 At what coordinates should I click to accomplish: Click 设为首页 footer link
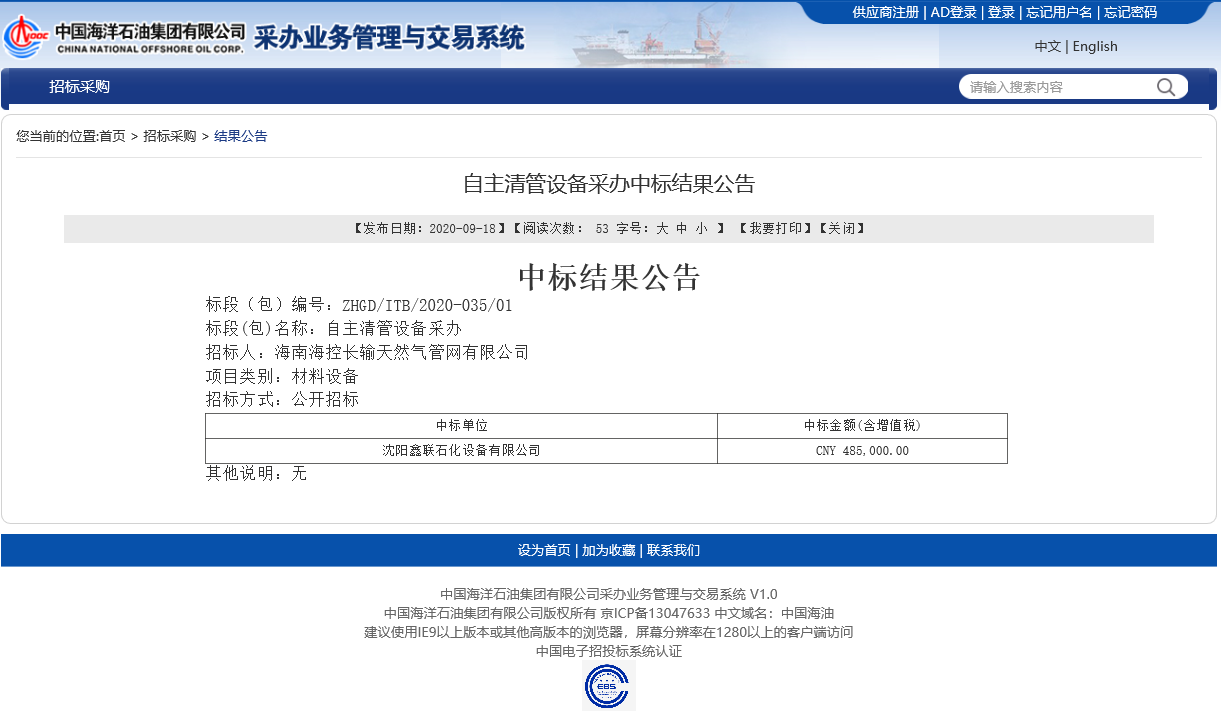click(544, 550)
